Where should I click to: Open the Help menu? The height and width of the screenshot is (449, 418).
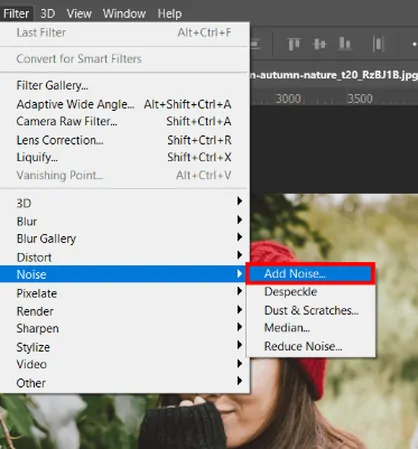pyautogui.click(x=170, y=14)
